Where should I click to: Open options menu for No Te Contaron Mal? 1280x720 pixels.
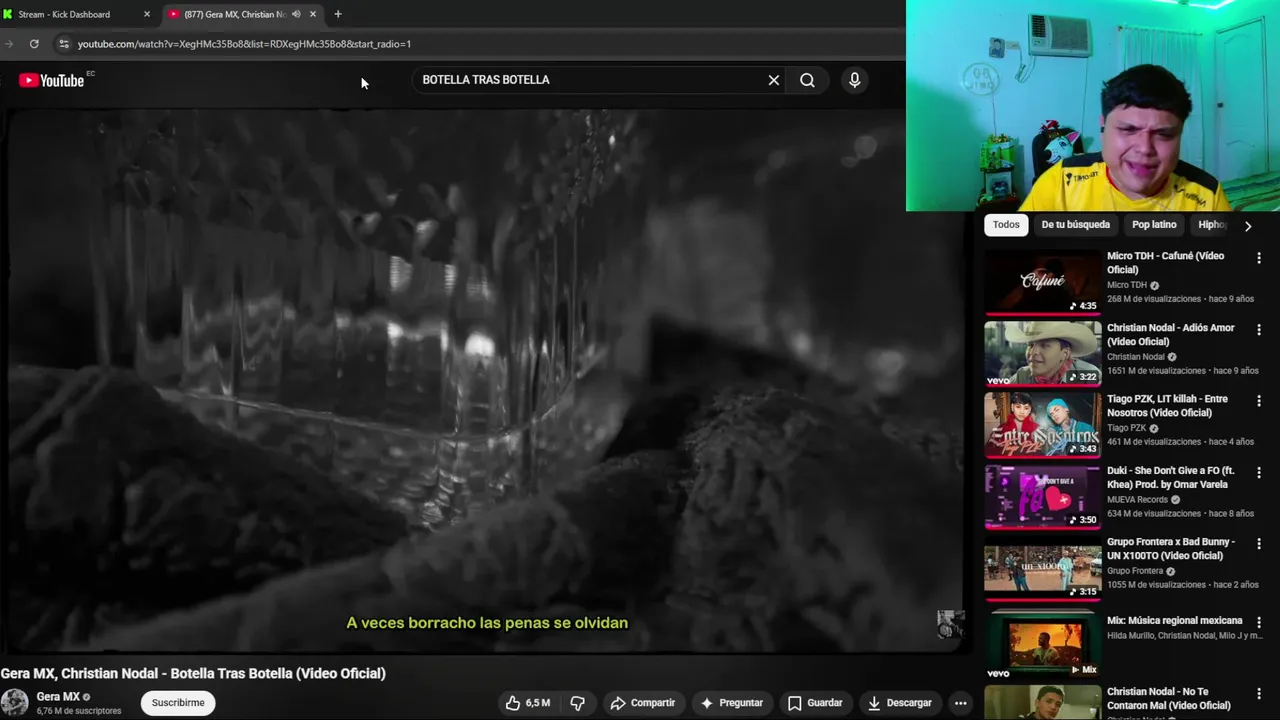(1259, 693)
